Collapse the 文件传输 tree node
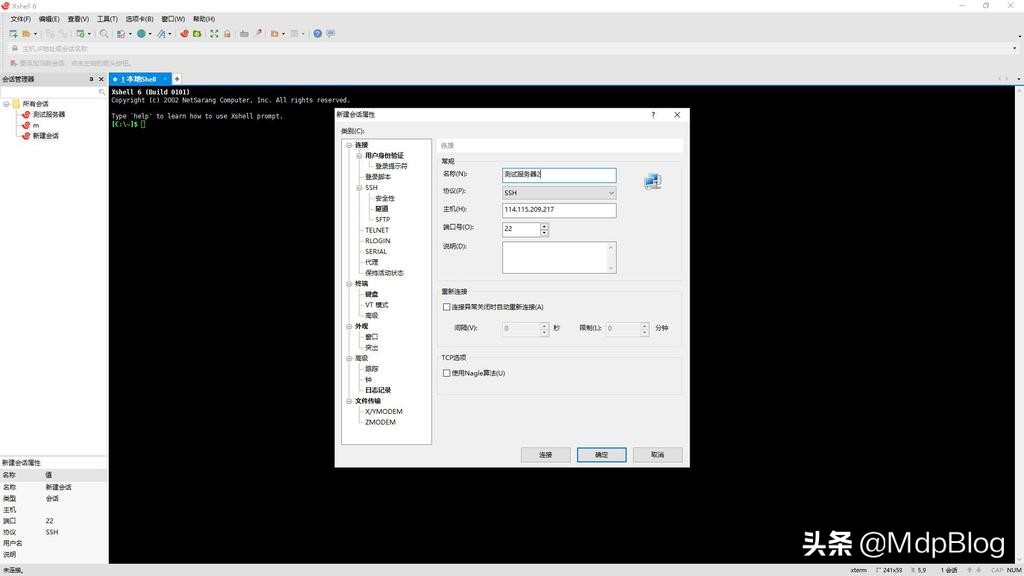This screenshot has height=576, width=1024. pos(348,401)
